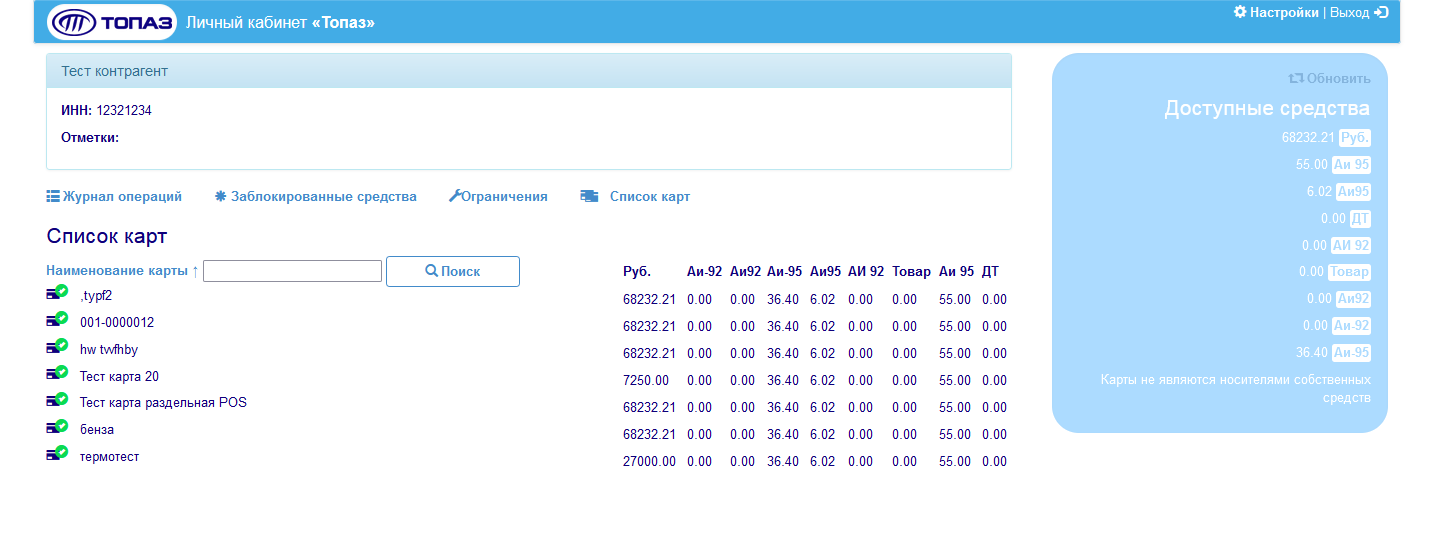Click the wrench icon of Ограничения
The width and height of the screenshot is (1437, 536).
point(454,197)
